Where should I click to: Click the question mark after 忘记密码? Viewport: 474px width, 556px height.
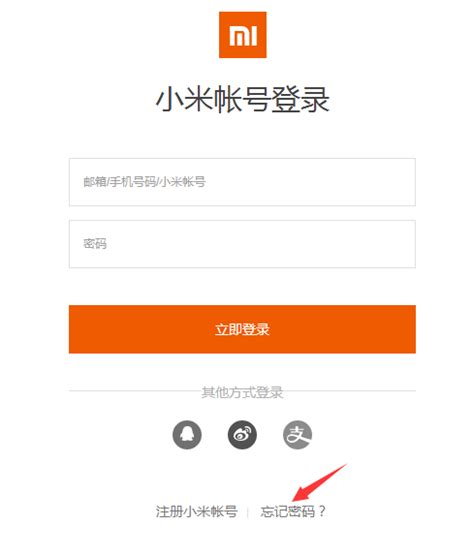(x=322, y=512)
